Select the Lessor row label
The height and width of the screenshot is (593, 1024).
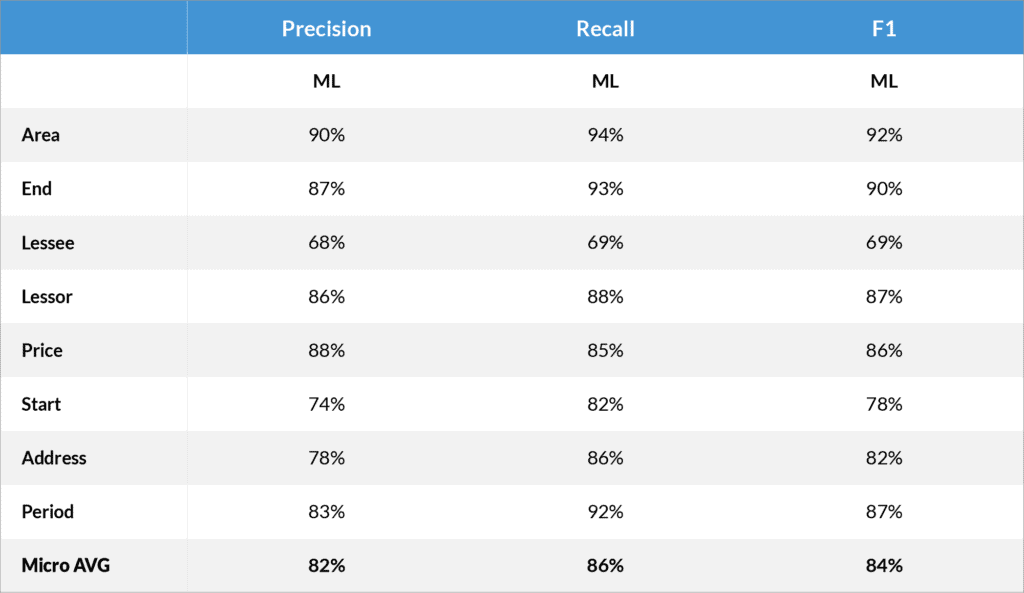tap(47, 297)
